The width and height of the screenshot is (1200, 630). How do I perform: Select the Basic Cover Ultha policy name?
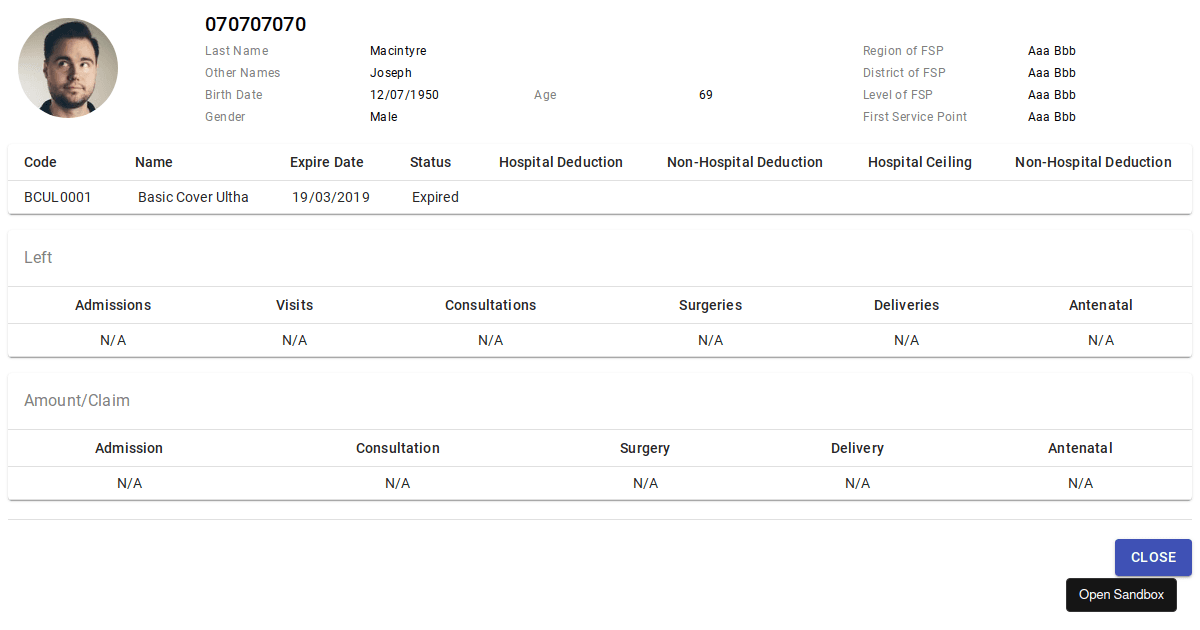193,197
